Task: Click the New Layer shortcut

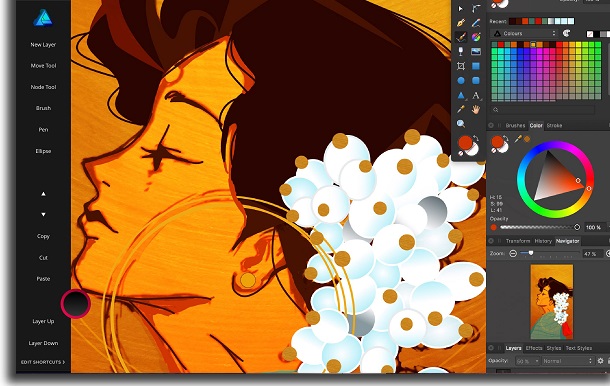Action: pos(43,45)
